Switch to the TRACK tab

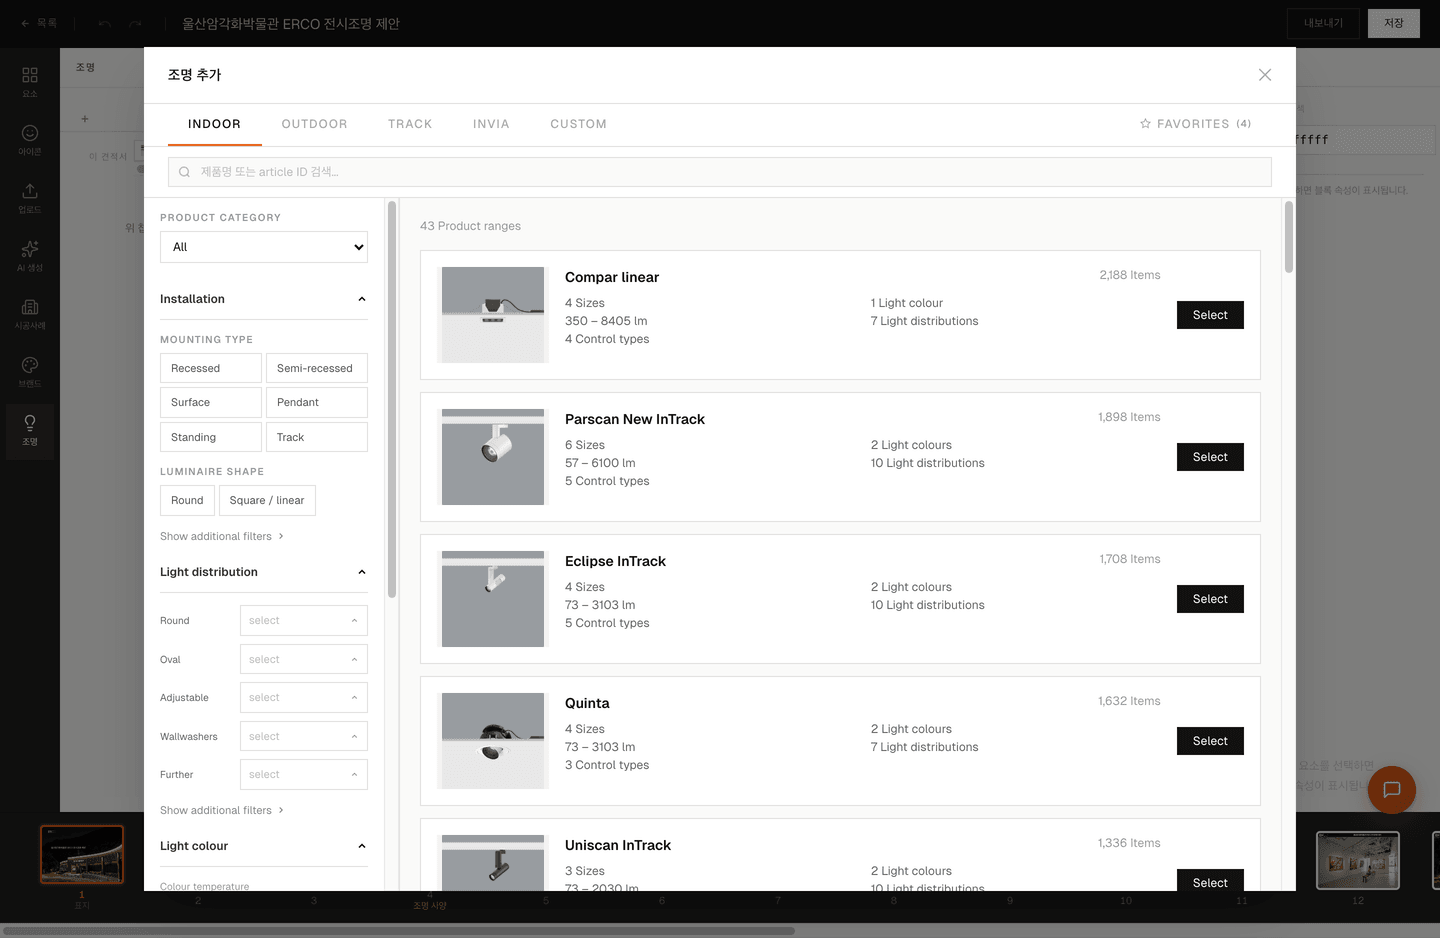[x=410, y=124]
